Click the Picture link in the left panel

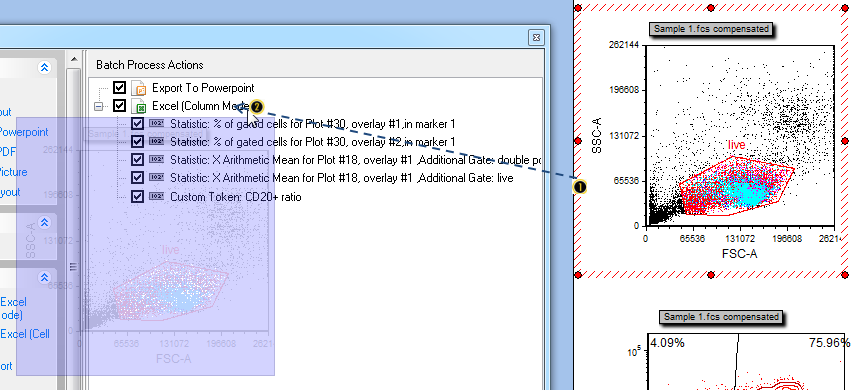pos(14,172)
